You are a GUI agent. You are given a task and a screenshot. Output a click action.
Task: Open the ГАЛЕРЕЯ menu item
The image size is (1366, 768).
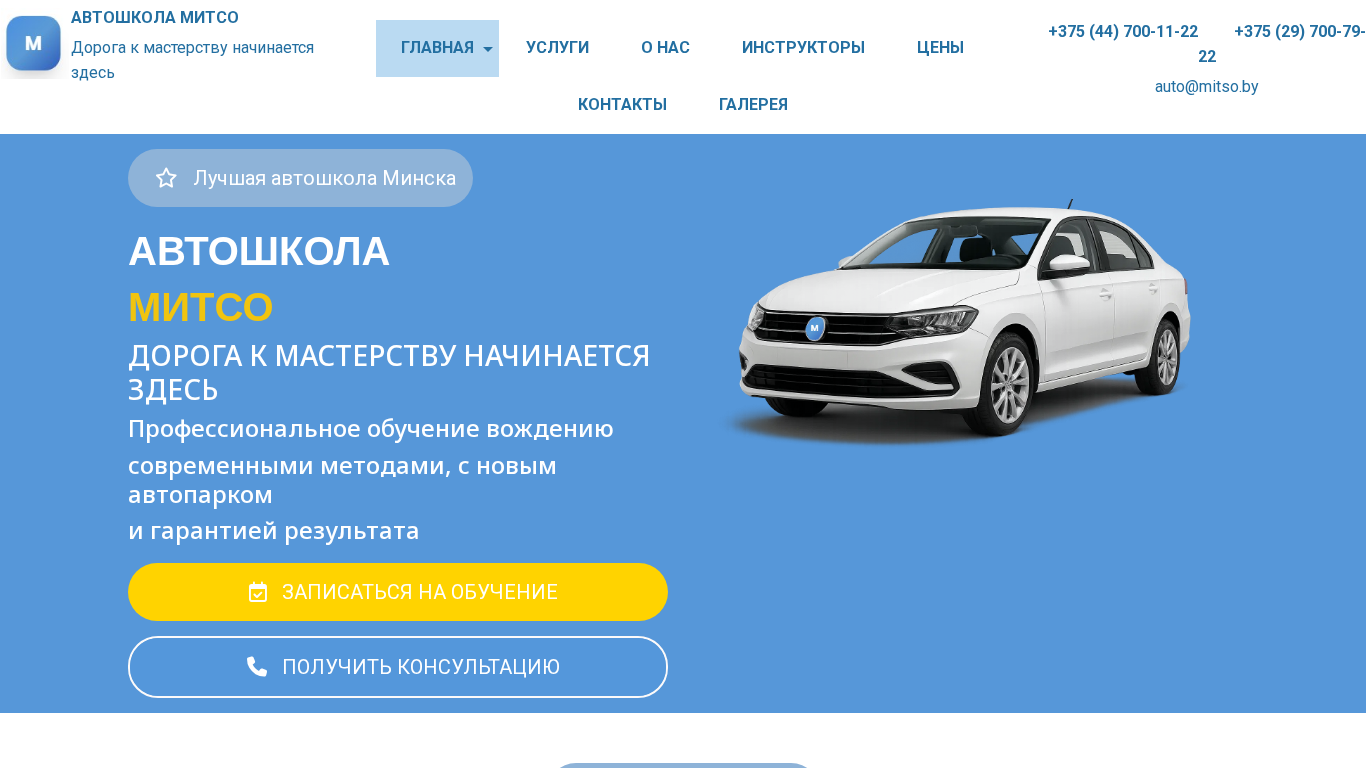click(x=753, y=105)
